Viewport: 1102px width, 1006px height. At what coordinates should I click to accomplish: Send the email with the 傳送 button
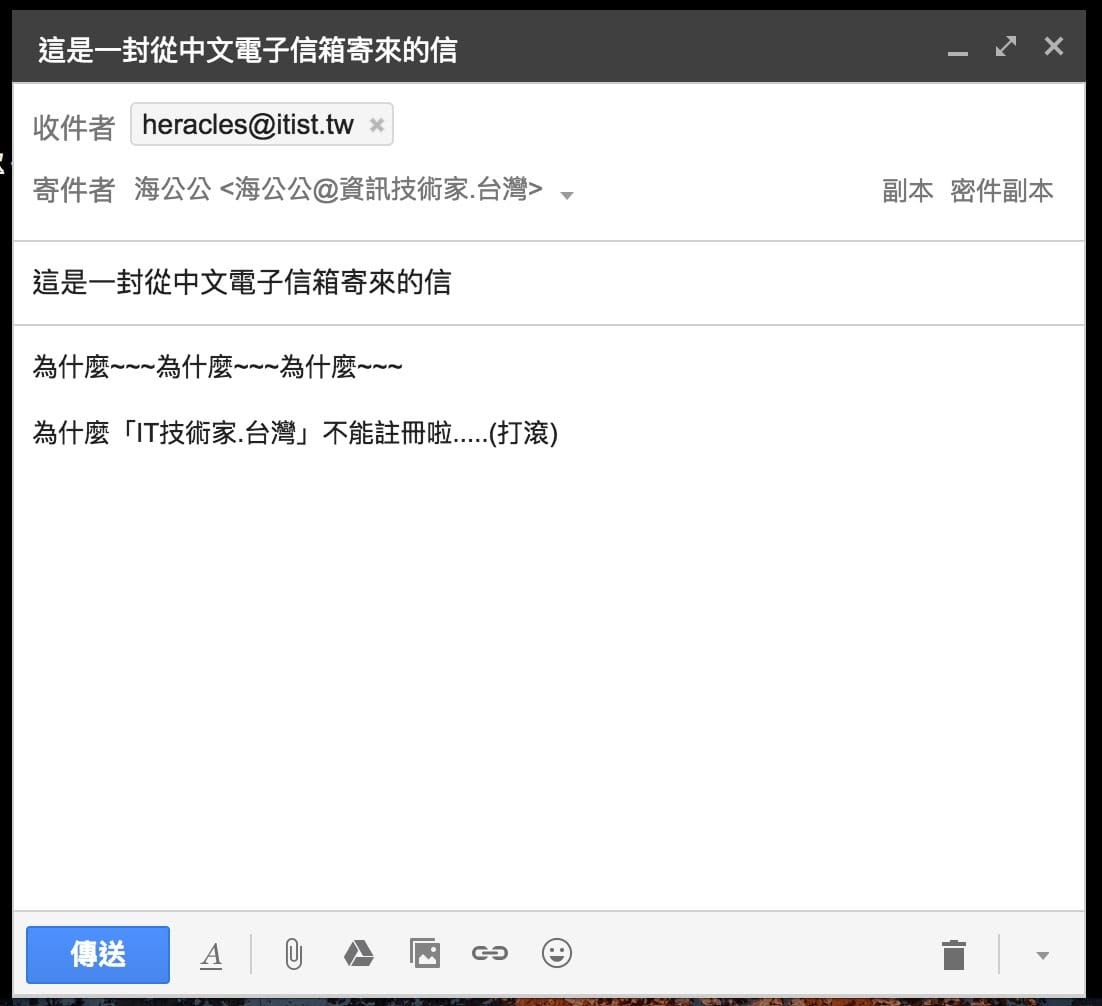coord(97,954)
